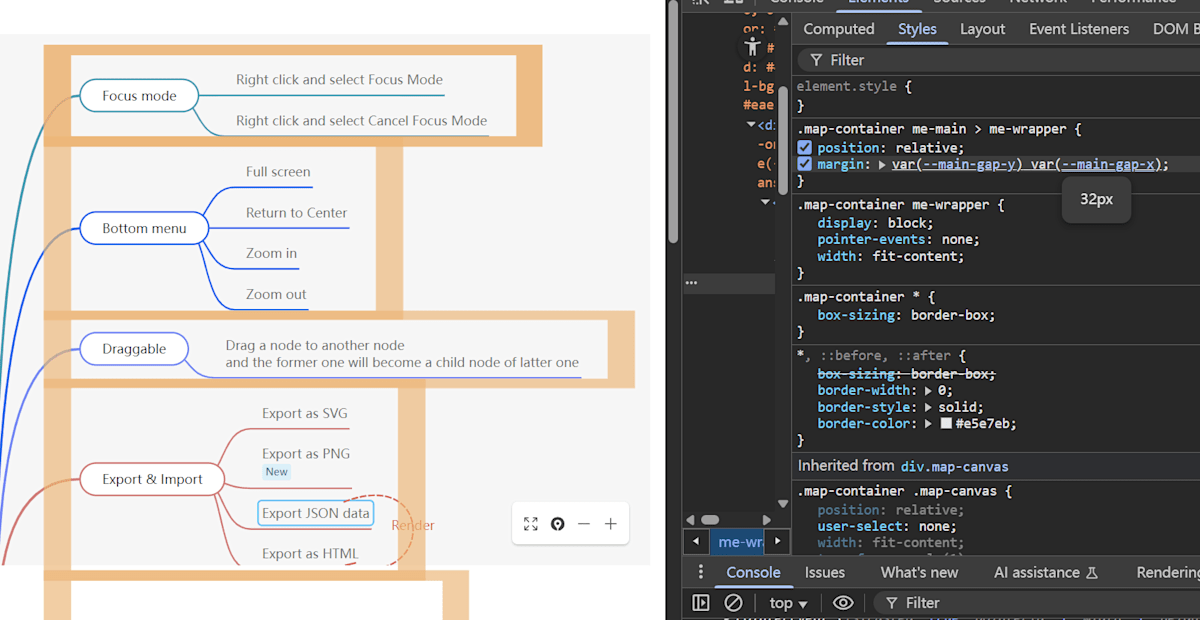This screenshot has height=620, width=1200.
Task: Click the breadcrumb left arrow button
Action: pos(695,542)
